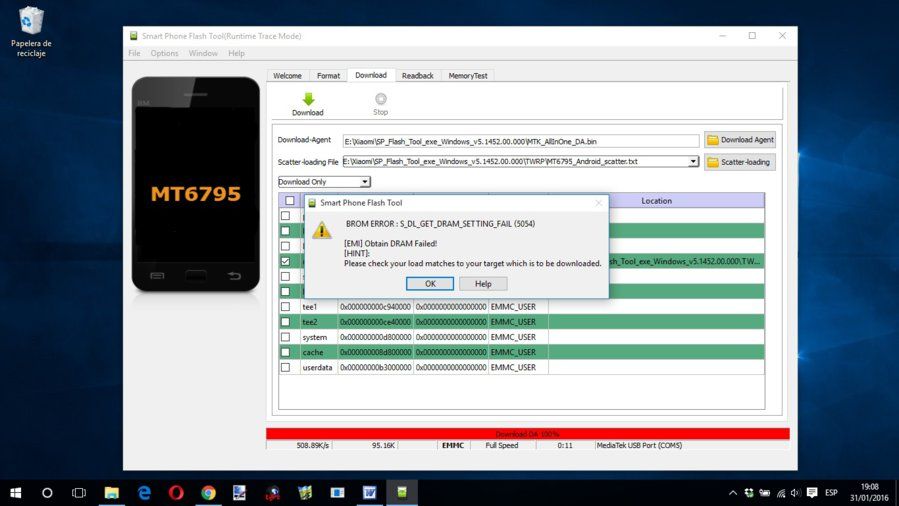Image resolution: width=899 pixels, height=506 pixels.
Task: Toggle the select-all checkbox in table header
Action: [x=290, y=201]
